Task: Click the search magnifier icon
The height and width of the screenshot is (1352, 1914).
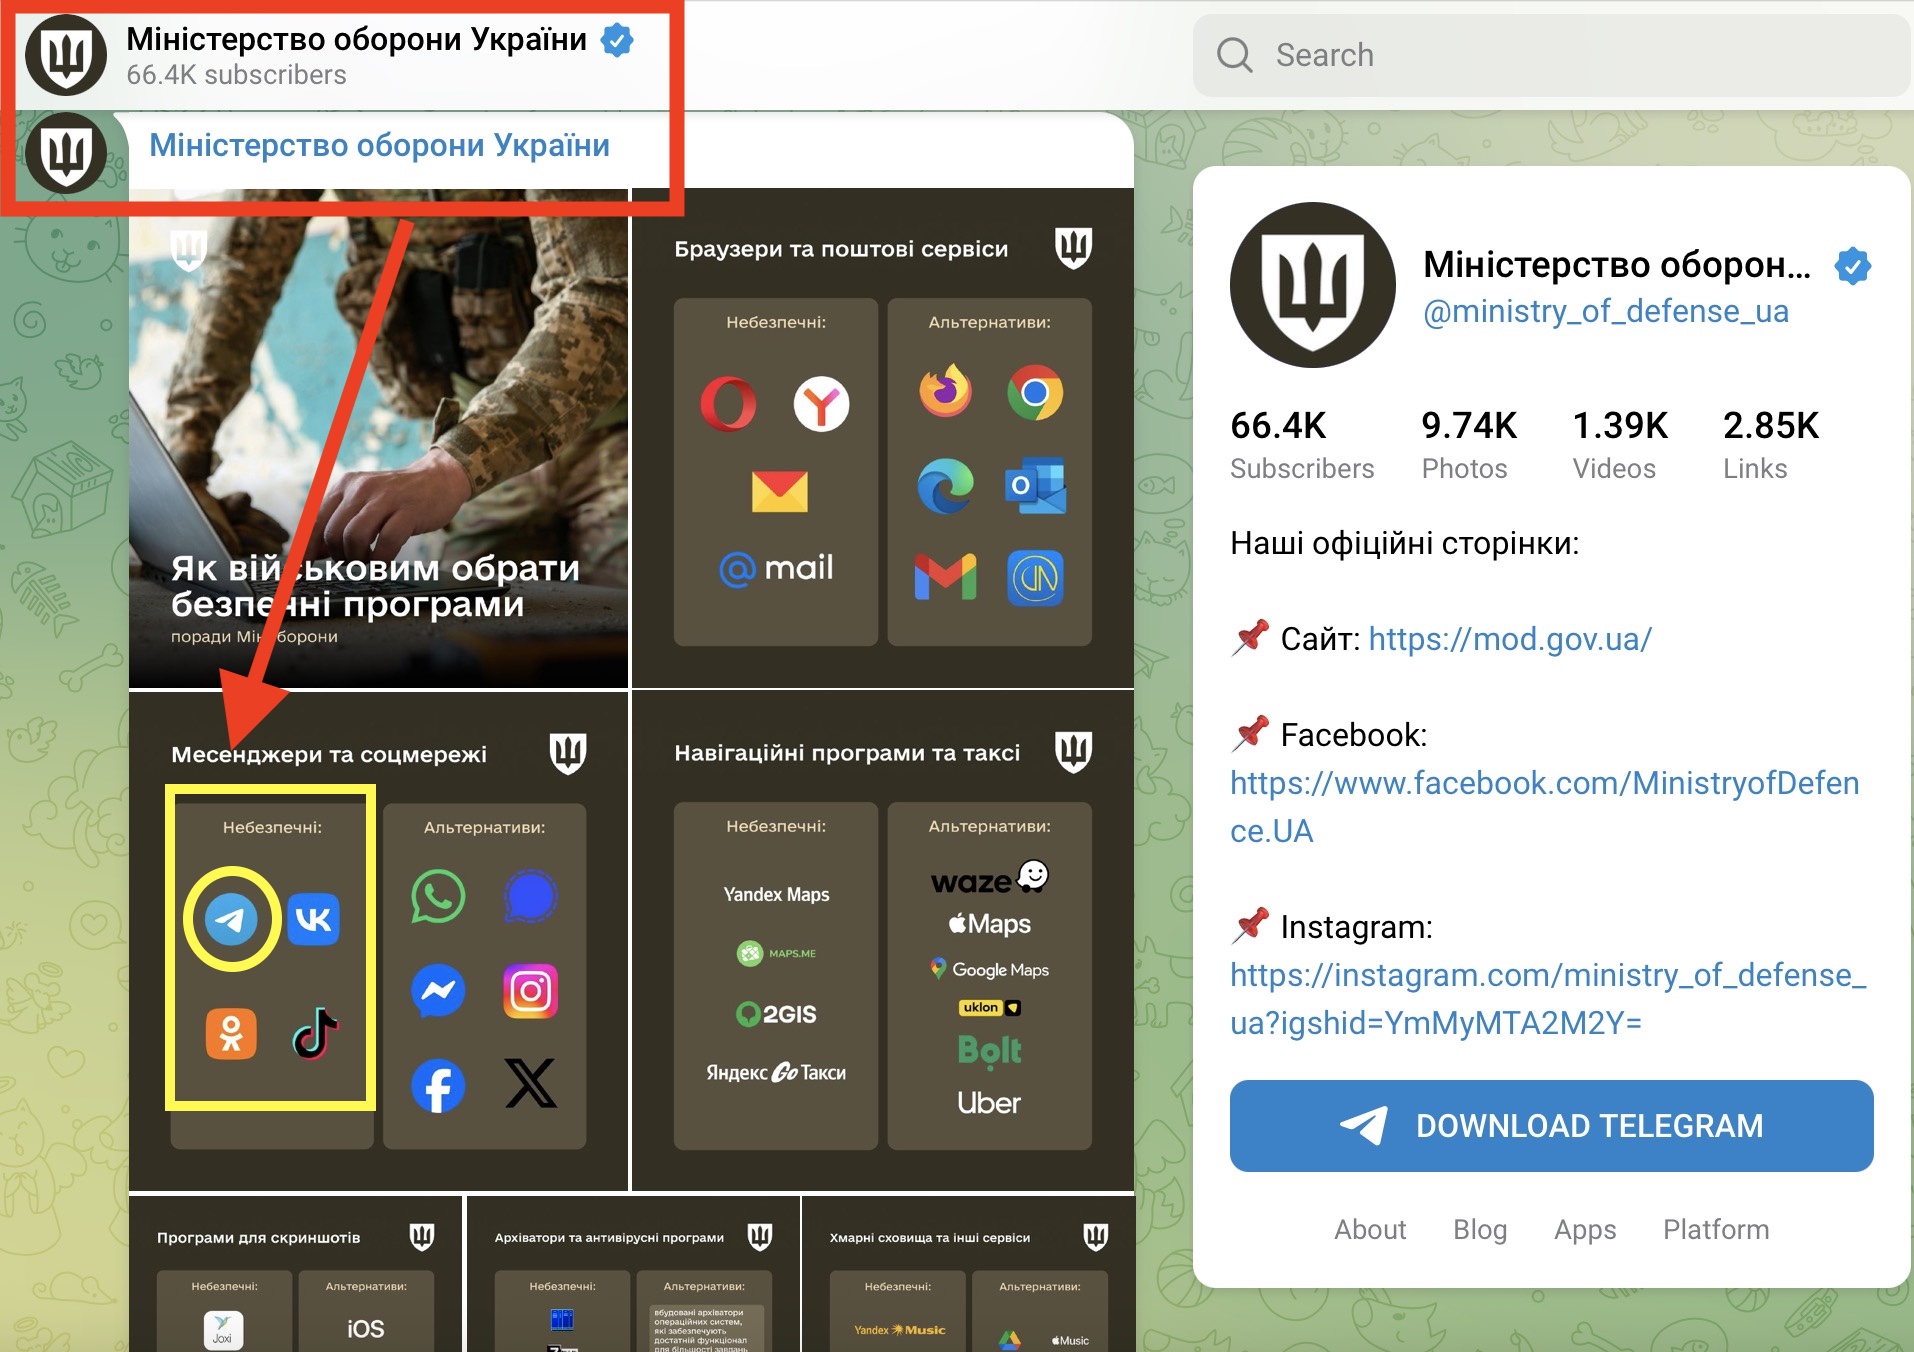Action: [1235, 54]
